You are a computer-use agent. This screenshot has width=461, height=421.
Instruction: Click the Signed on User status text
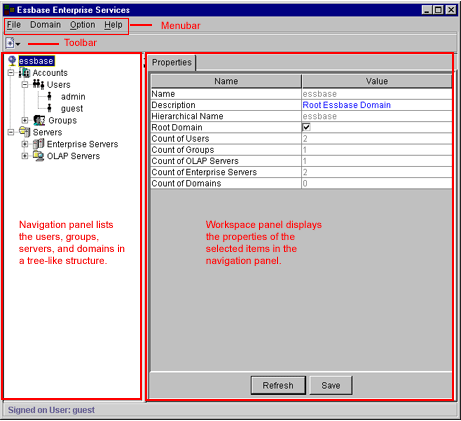click(51, 410)
